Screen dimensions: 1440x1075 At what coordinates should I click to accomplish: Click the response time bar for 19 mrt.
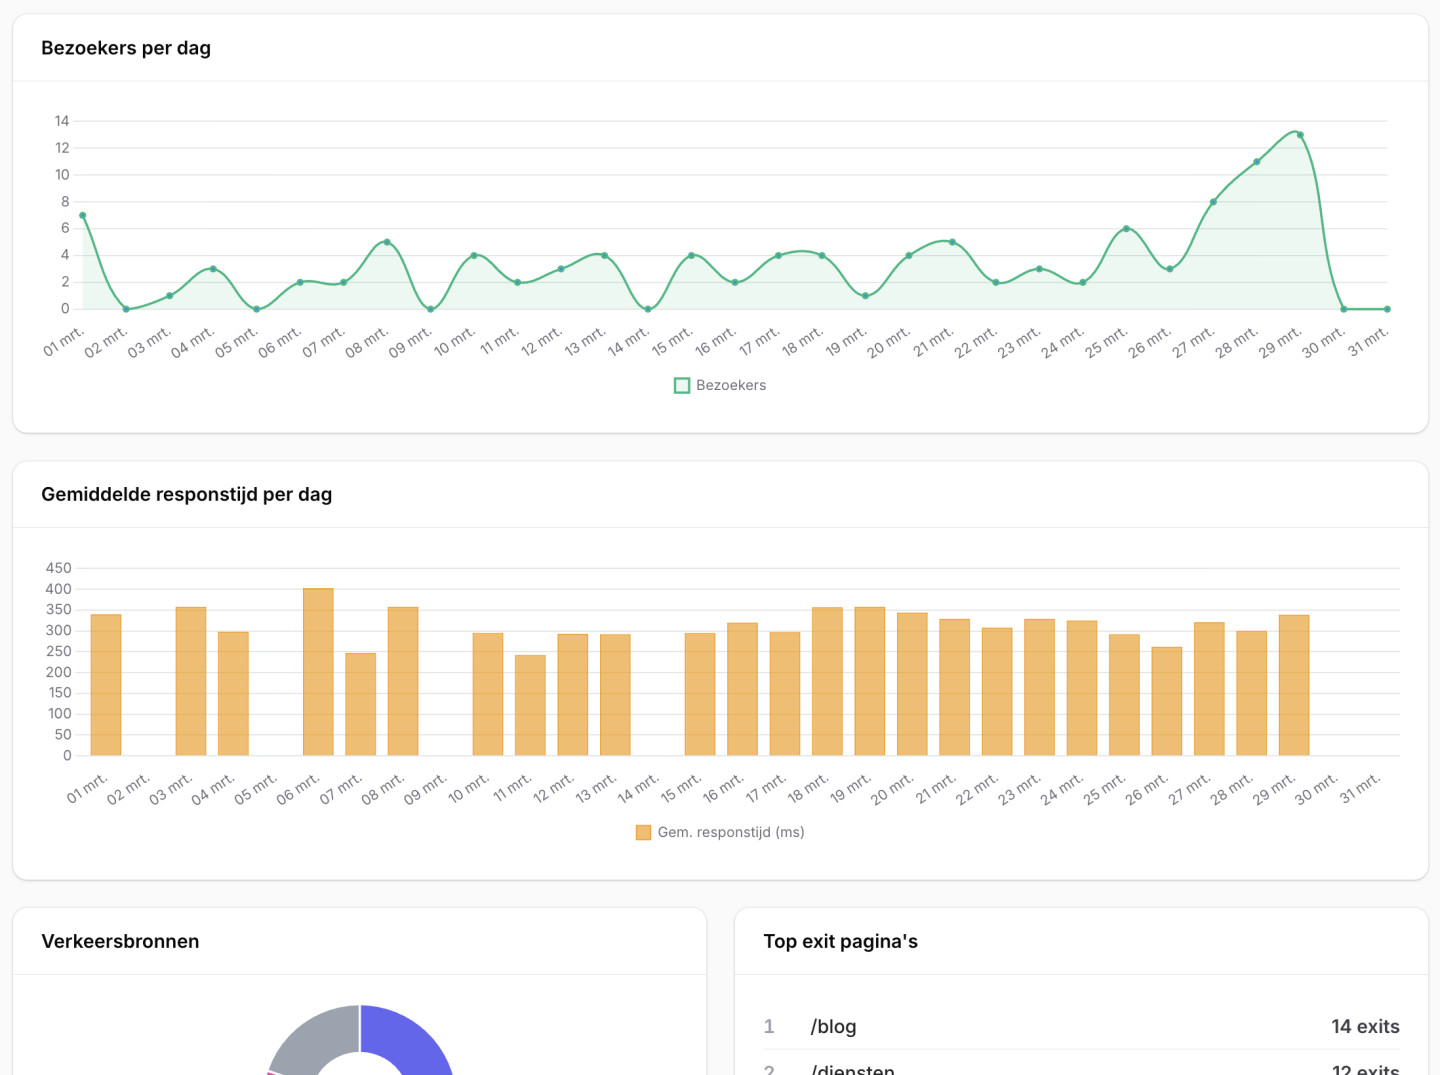[x=869, y=680]
